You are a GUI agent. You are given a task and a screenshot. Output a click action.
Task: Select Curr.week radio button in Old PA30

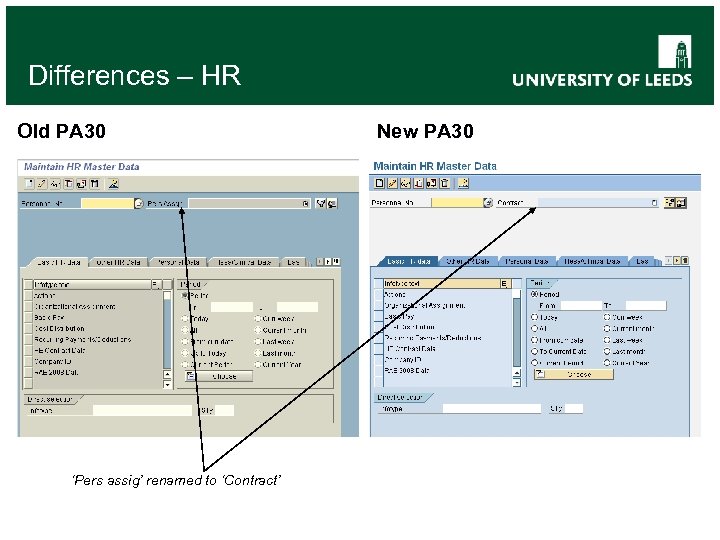(258, 318)
